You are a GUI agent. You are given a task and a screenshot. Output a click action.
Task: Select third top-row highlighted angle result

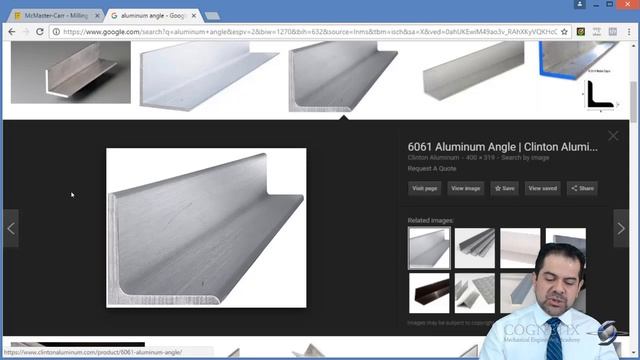pos(343,76)
